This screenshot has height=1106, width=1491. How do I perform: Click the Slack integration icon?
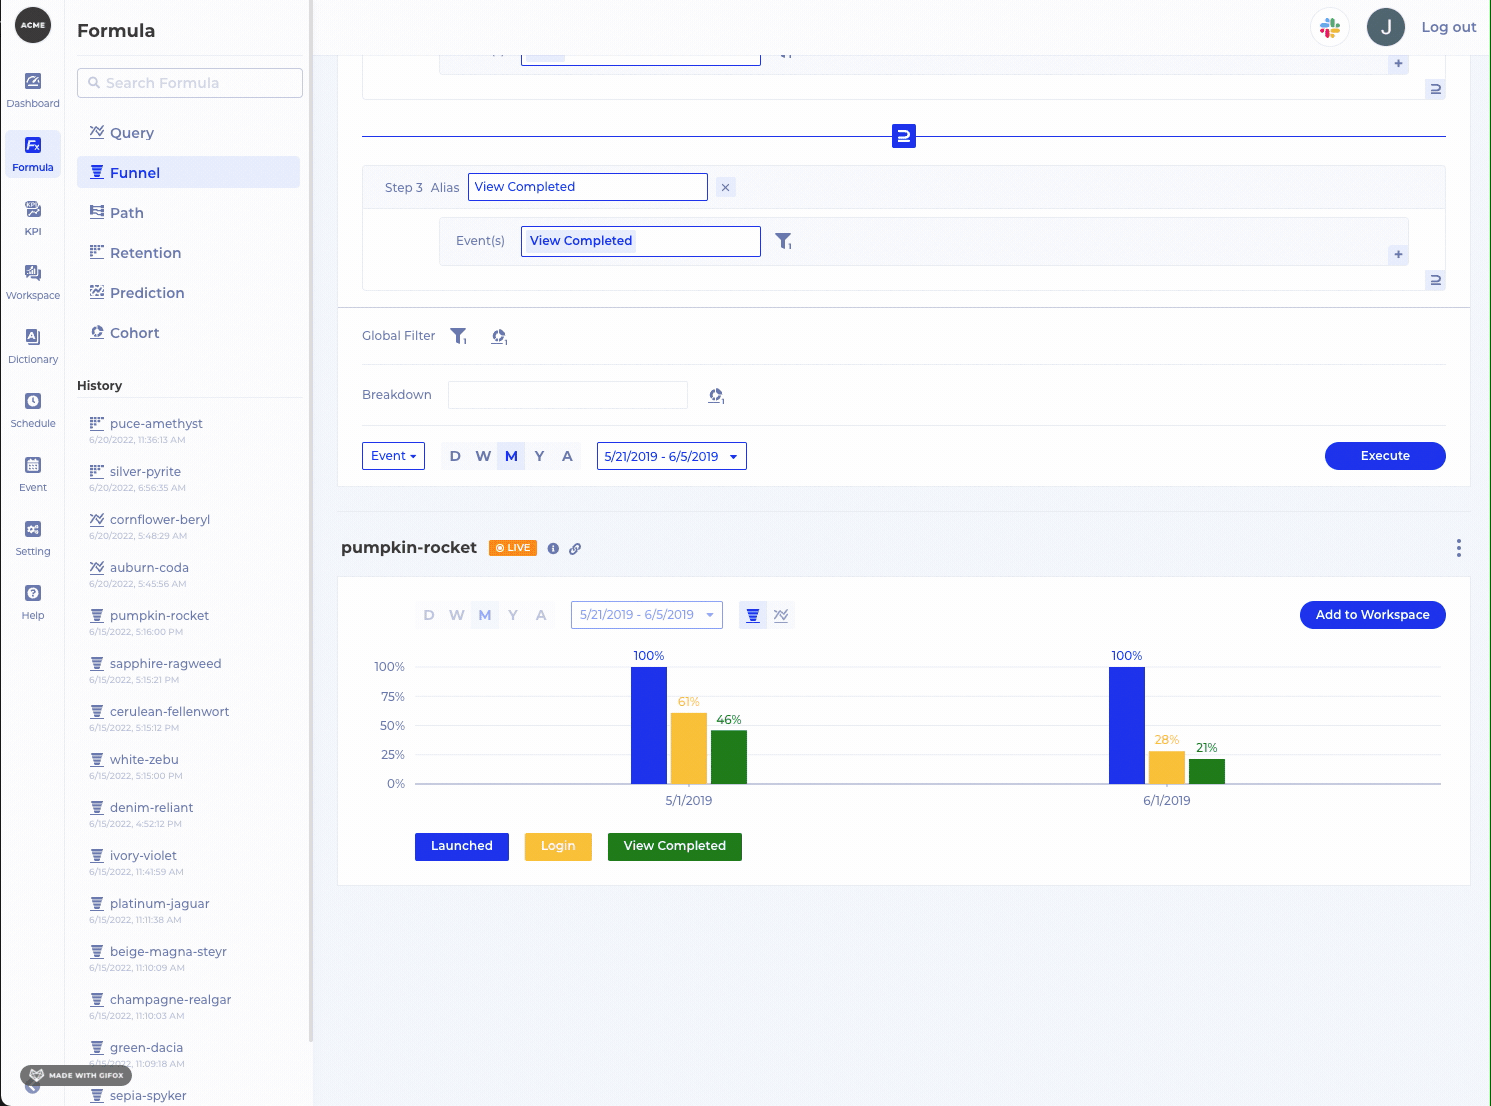coord(1330,28)
